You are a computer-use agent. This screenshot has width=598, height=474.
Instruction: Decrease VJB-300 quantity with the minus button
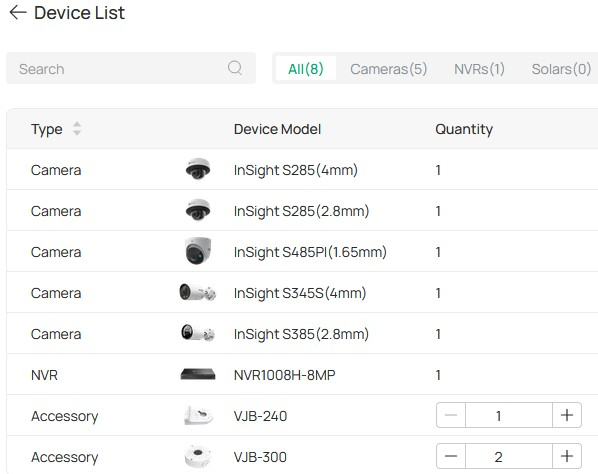451,456
